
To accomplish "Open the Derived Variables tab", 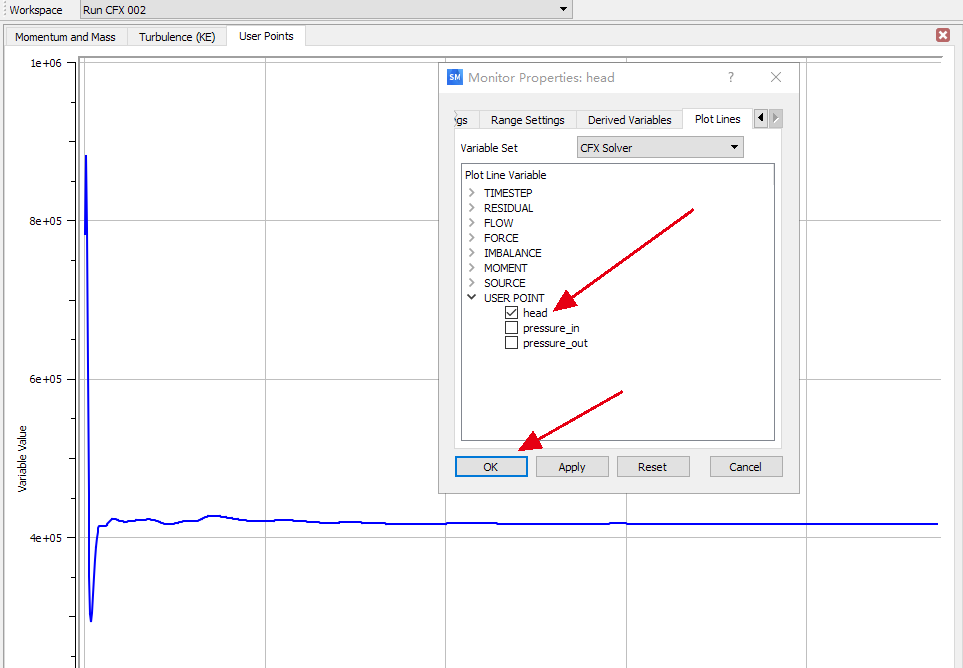I will coord(629,120).
